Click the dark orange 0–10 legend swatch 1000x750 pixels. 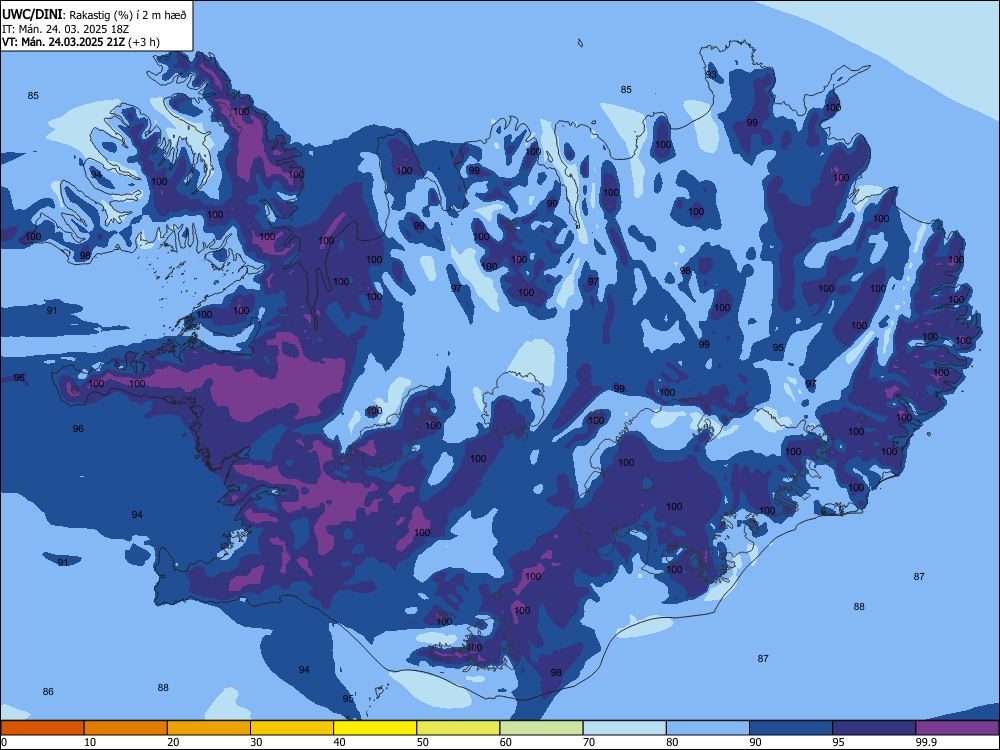pos(42,728)
